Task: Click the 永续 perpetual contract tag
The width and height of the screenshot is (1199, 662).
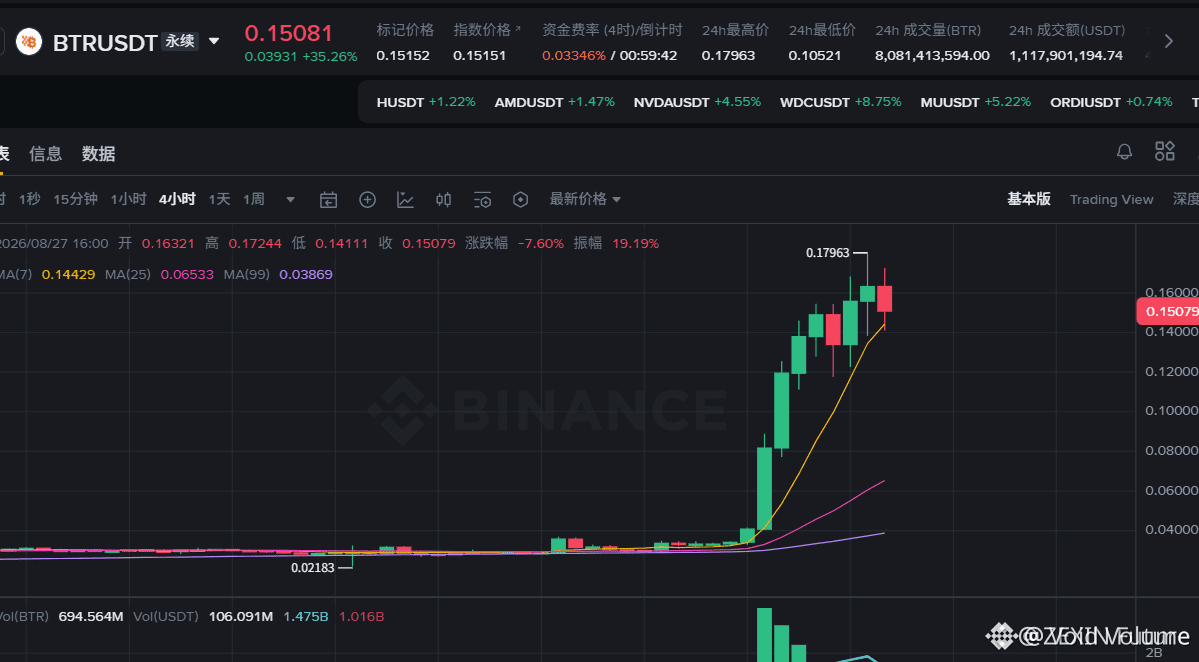Action: (180, 41)
